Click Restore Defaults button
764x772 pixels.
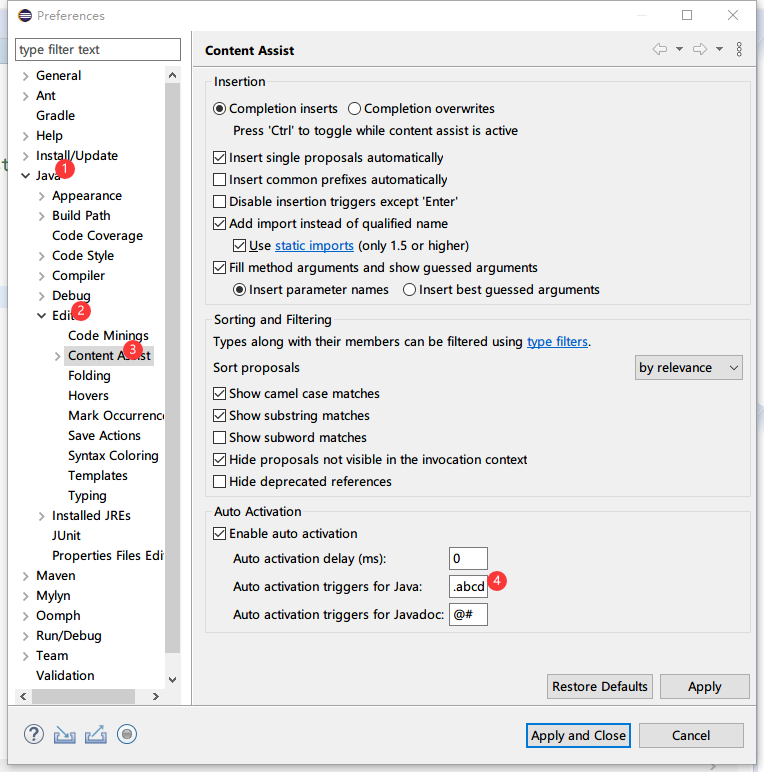click(600, 686)
